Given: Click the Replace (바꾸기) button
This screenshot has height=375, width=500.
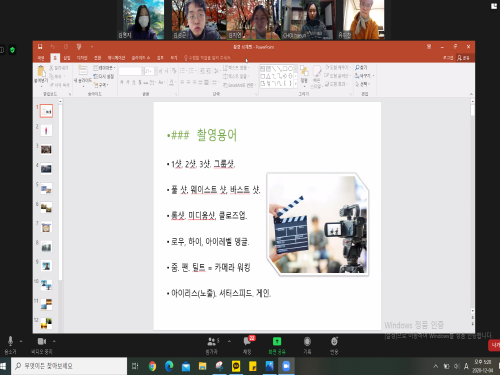Looking at the screenshot, I should [364, 76].
